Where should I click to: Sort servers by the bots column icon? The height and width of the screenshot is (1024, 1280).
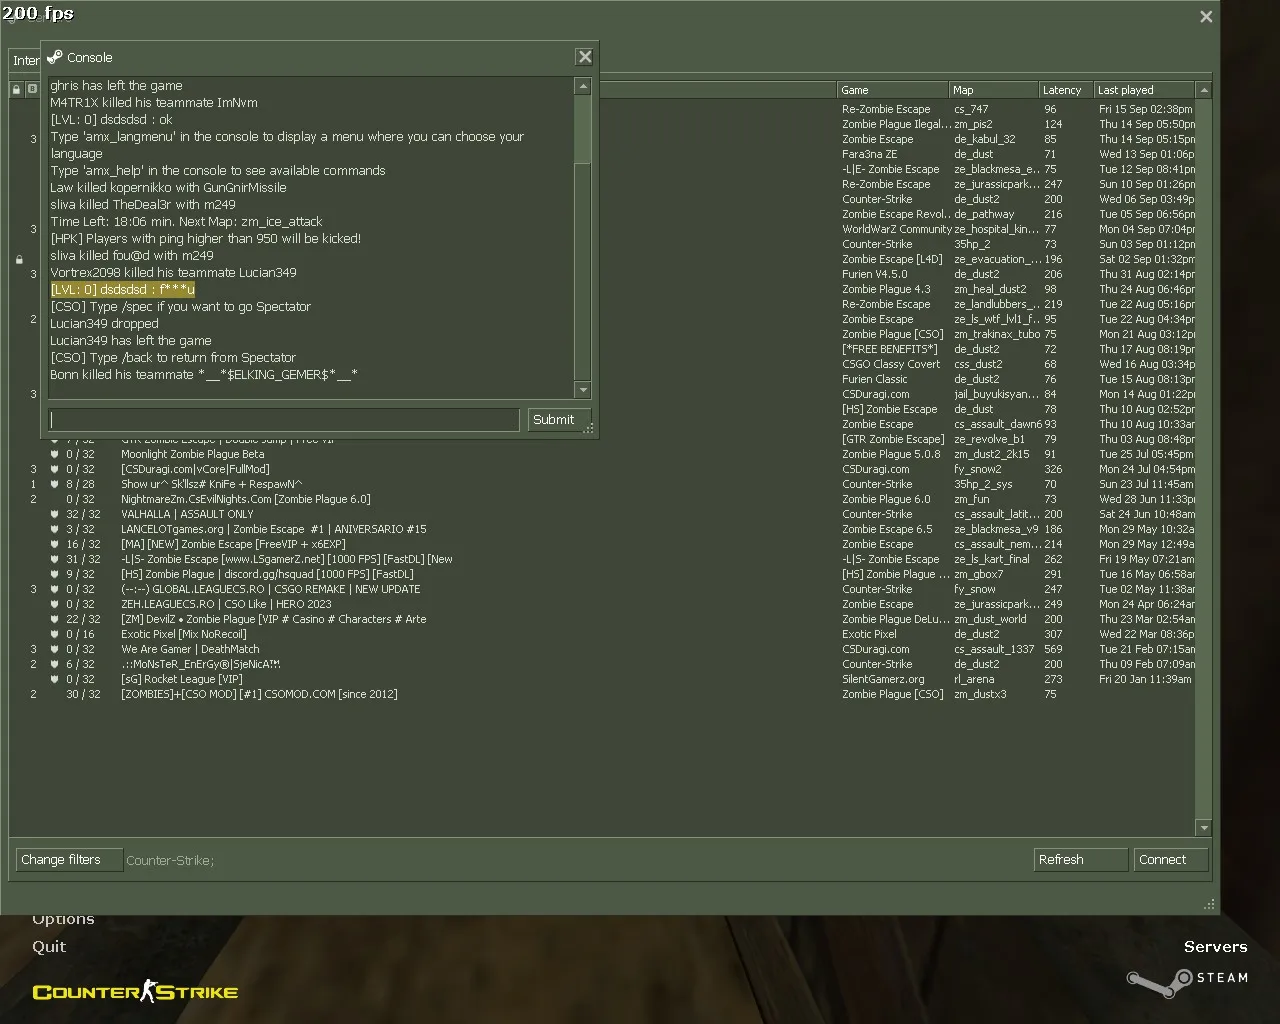point(32,90)
